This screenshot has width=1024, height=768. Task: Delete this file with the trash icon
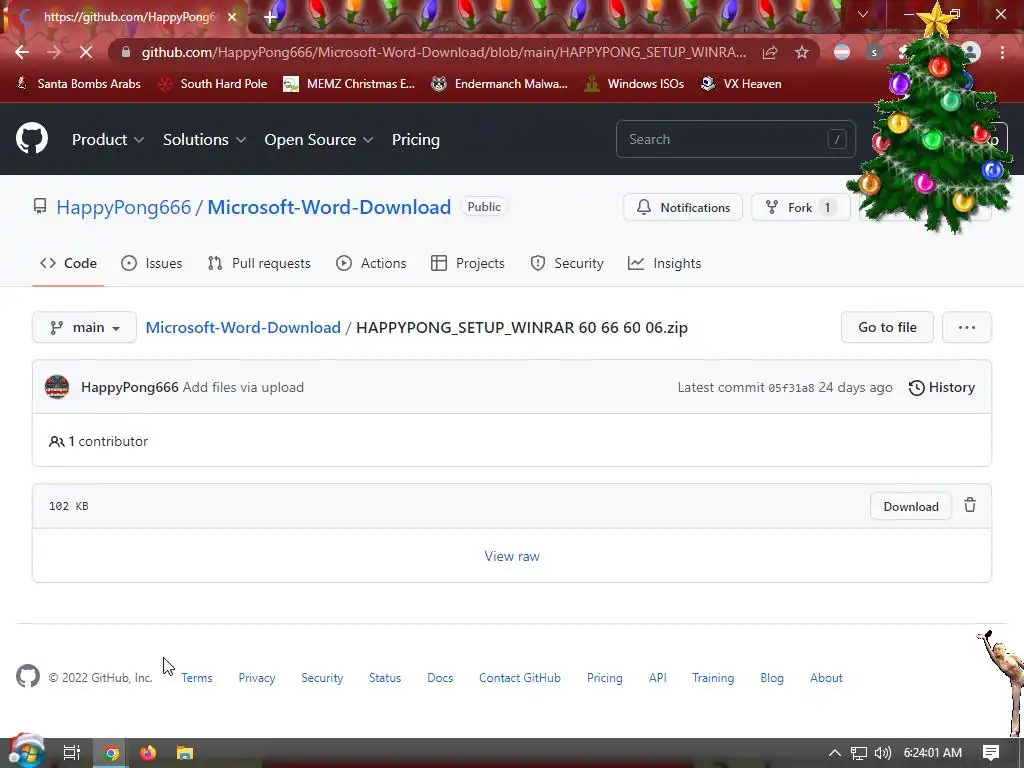coord(970,505)
